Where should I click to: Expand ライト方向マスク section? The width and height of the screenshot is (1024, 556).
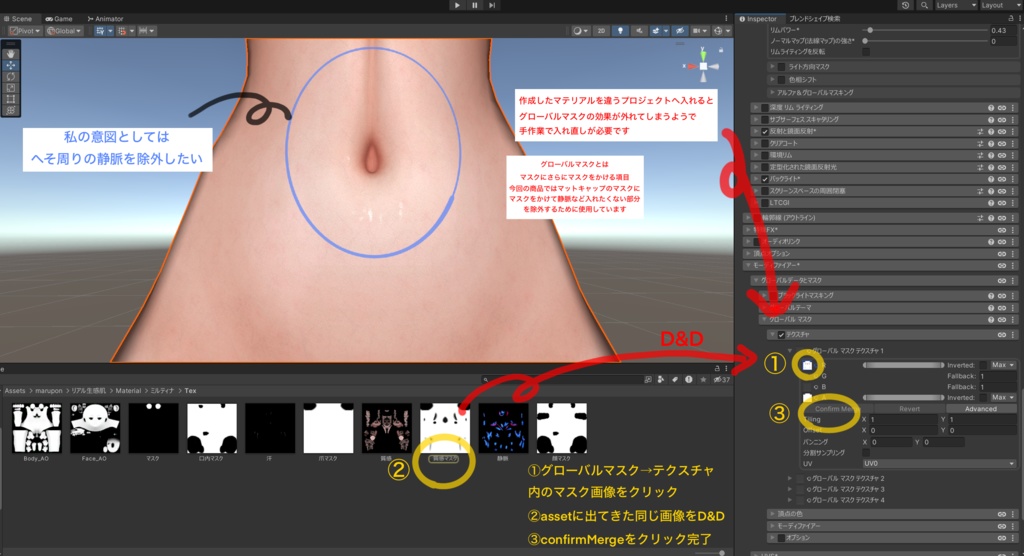tap(772, 67)
